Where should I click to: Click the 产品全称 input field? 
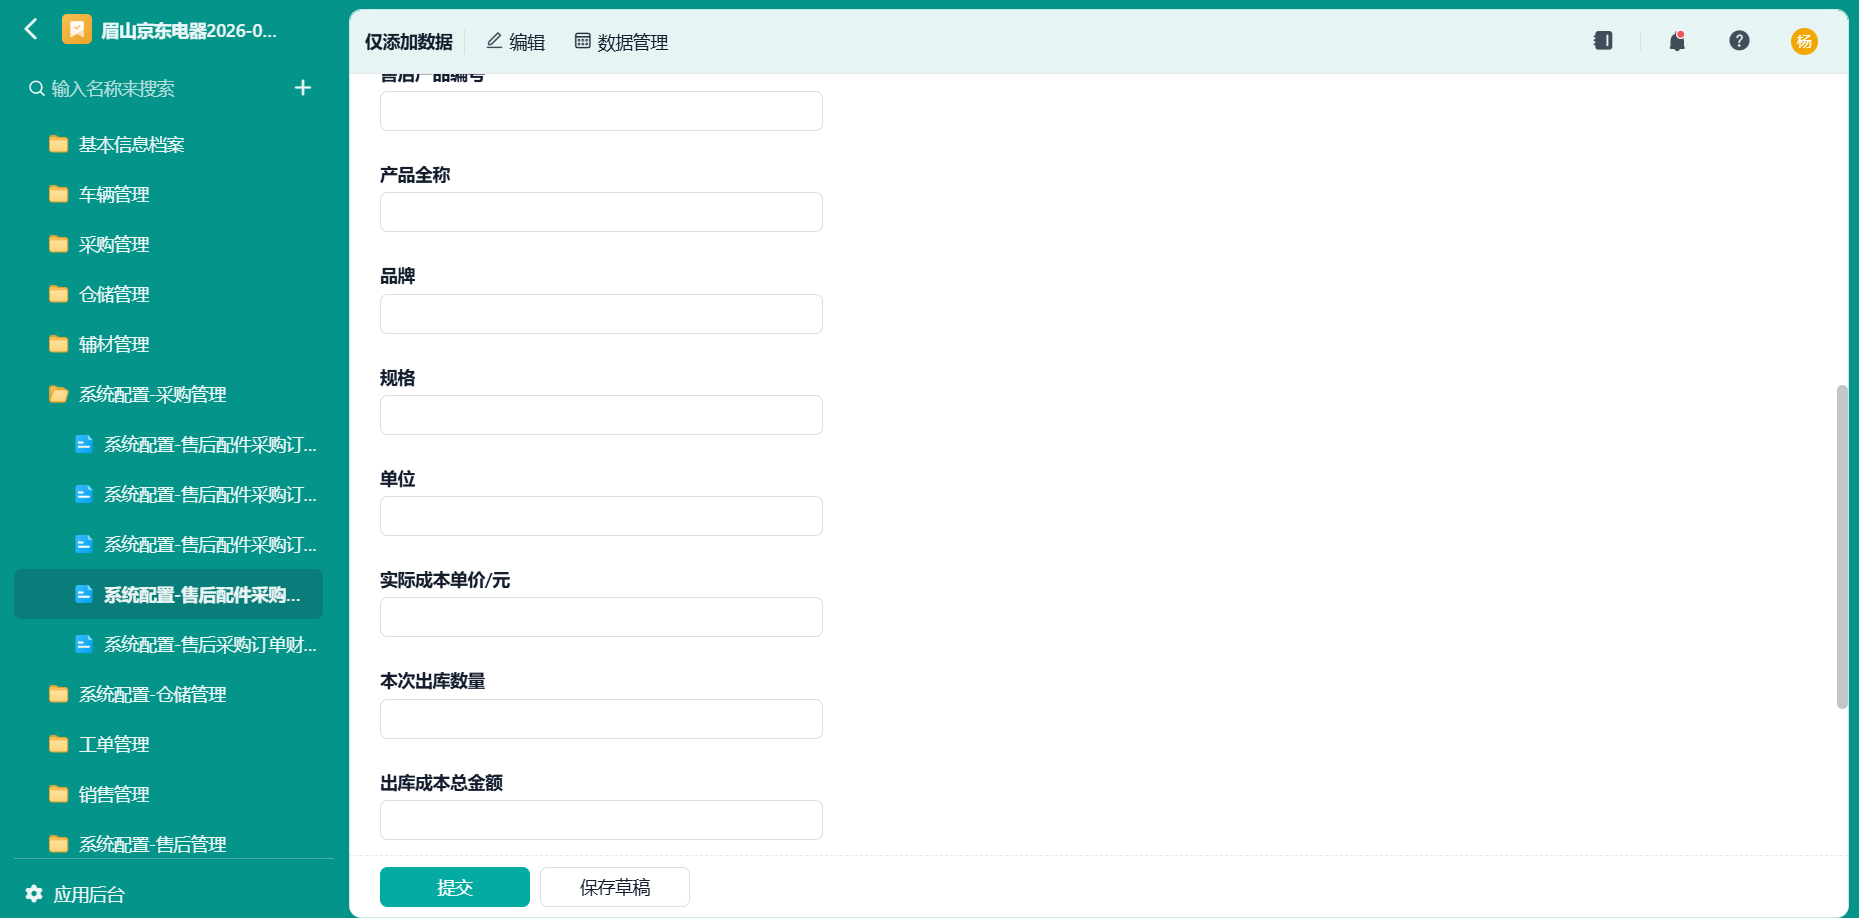(601, 212)
